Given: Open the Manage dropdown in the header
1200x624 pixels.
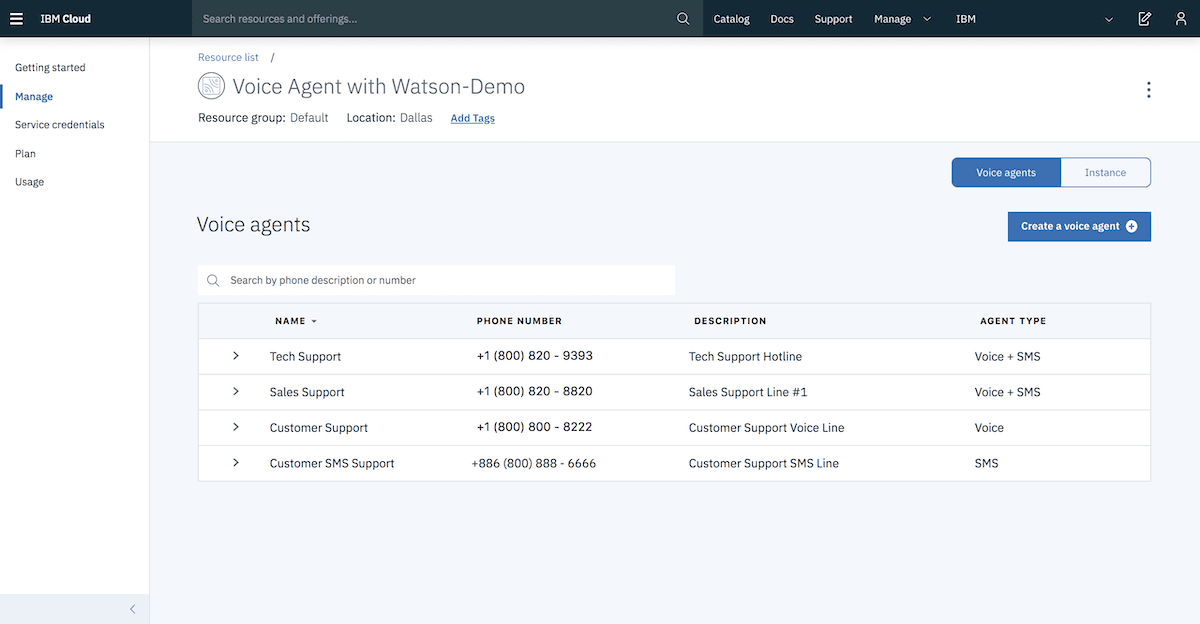Looking at the screenshot, I should pyautogui.click(x=902, y=19).
